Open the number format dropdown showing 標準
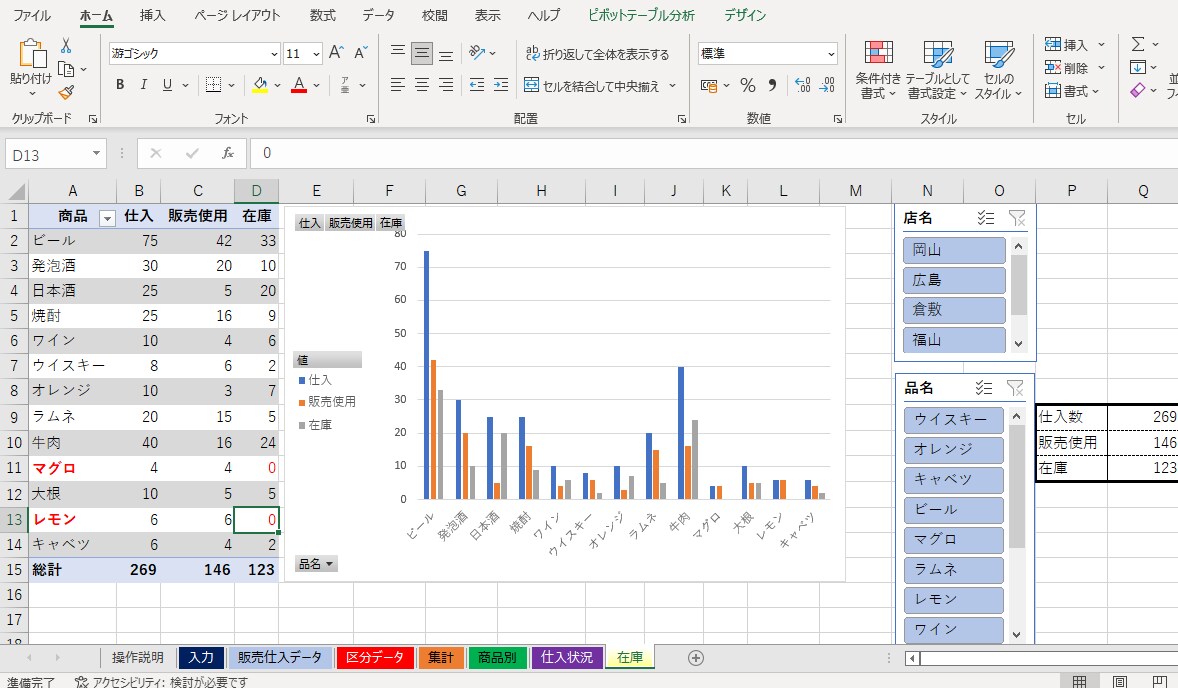The width and height of the screenshot is (1178, 688). coord(831,54)
